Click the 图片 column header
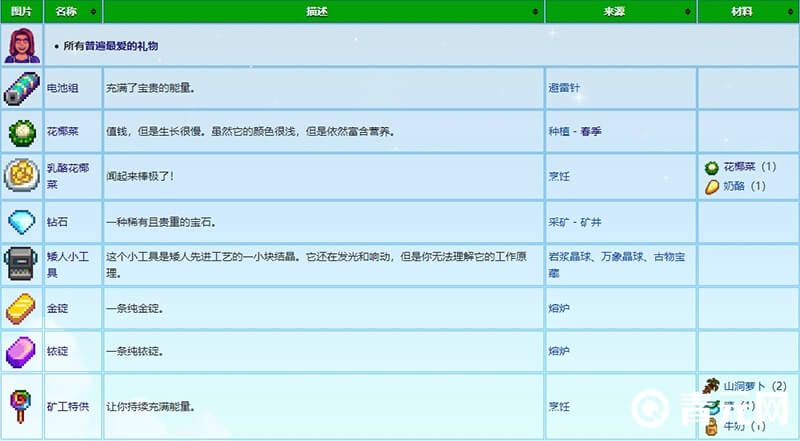800x441 pixels. click(x=22, y=12)
